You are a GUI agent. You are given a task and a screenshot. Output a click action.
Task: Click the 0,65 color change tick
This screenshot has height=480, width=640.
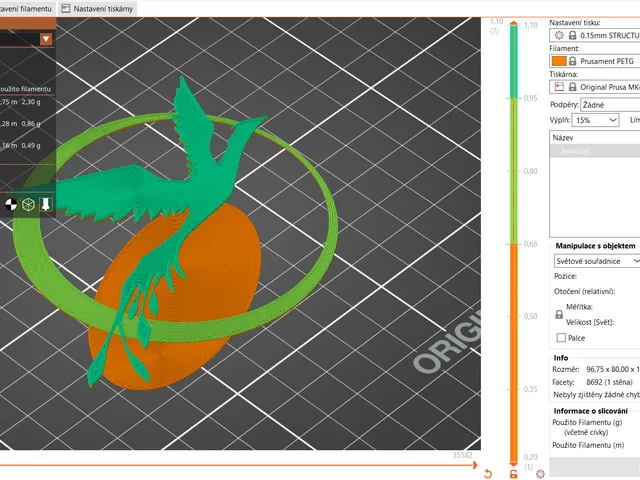point(531,244)
